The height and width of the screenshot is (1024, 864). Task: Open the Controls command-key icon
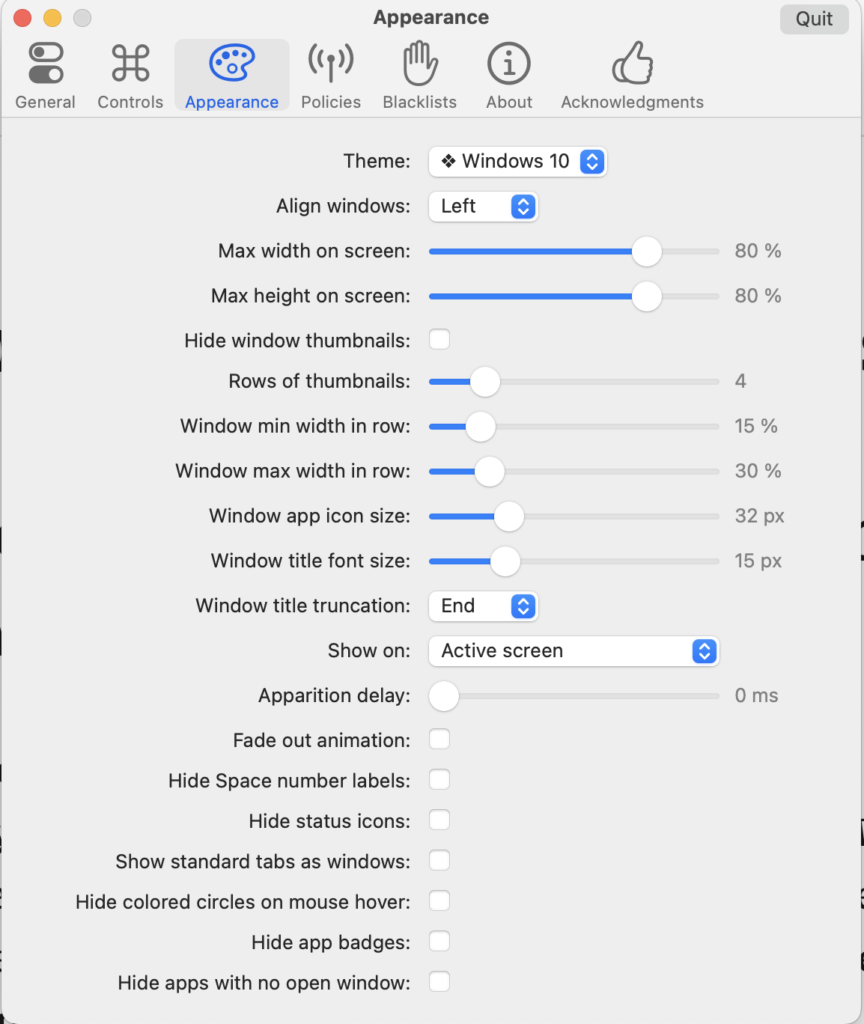point(130,64)
